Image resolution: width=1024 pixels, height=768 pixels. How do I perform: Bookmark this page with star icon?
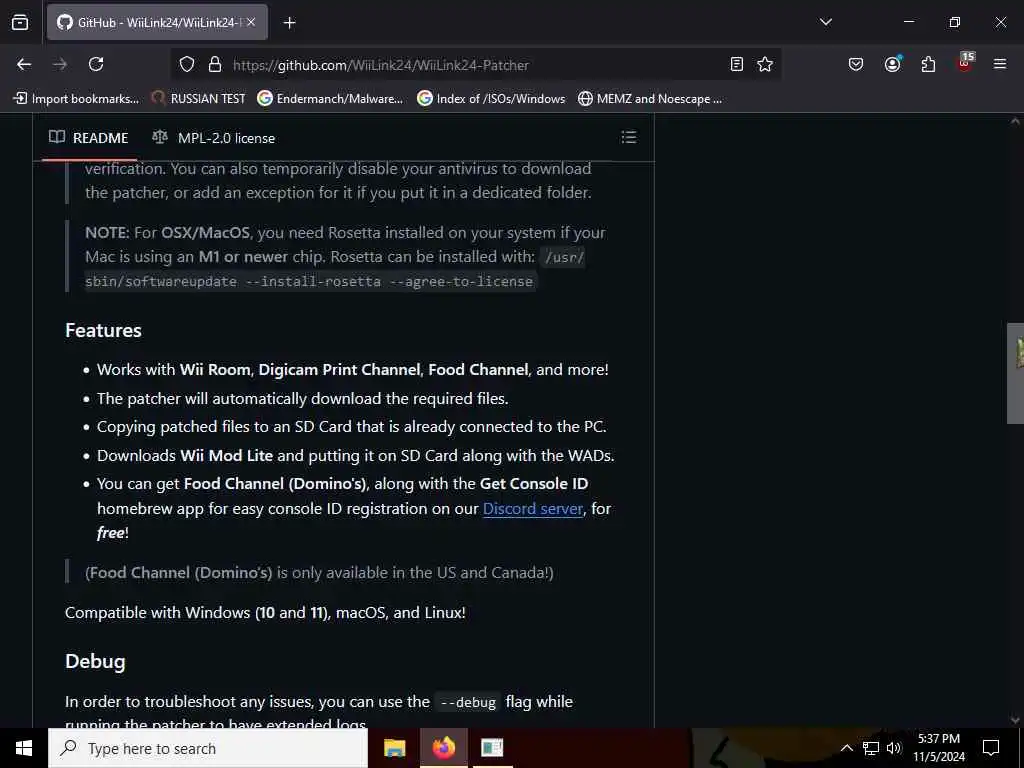point(765,64)
